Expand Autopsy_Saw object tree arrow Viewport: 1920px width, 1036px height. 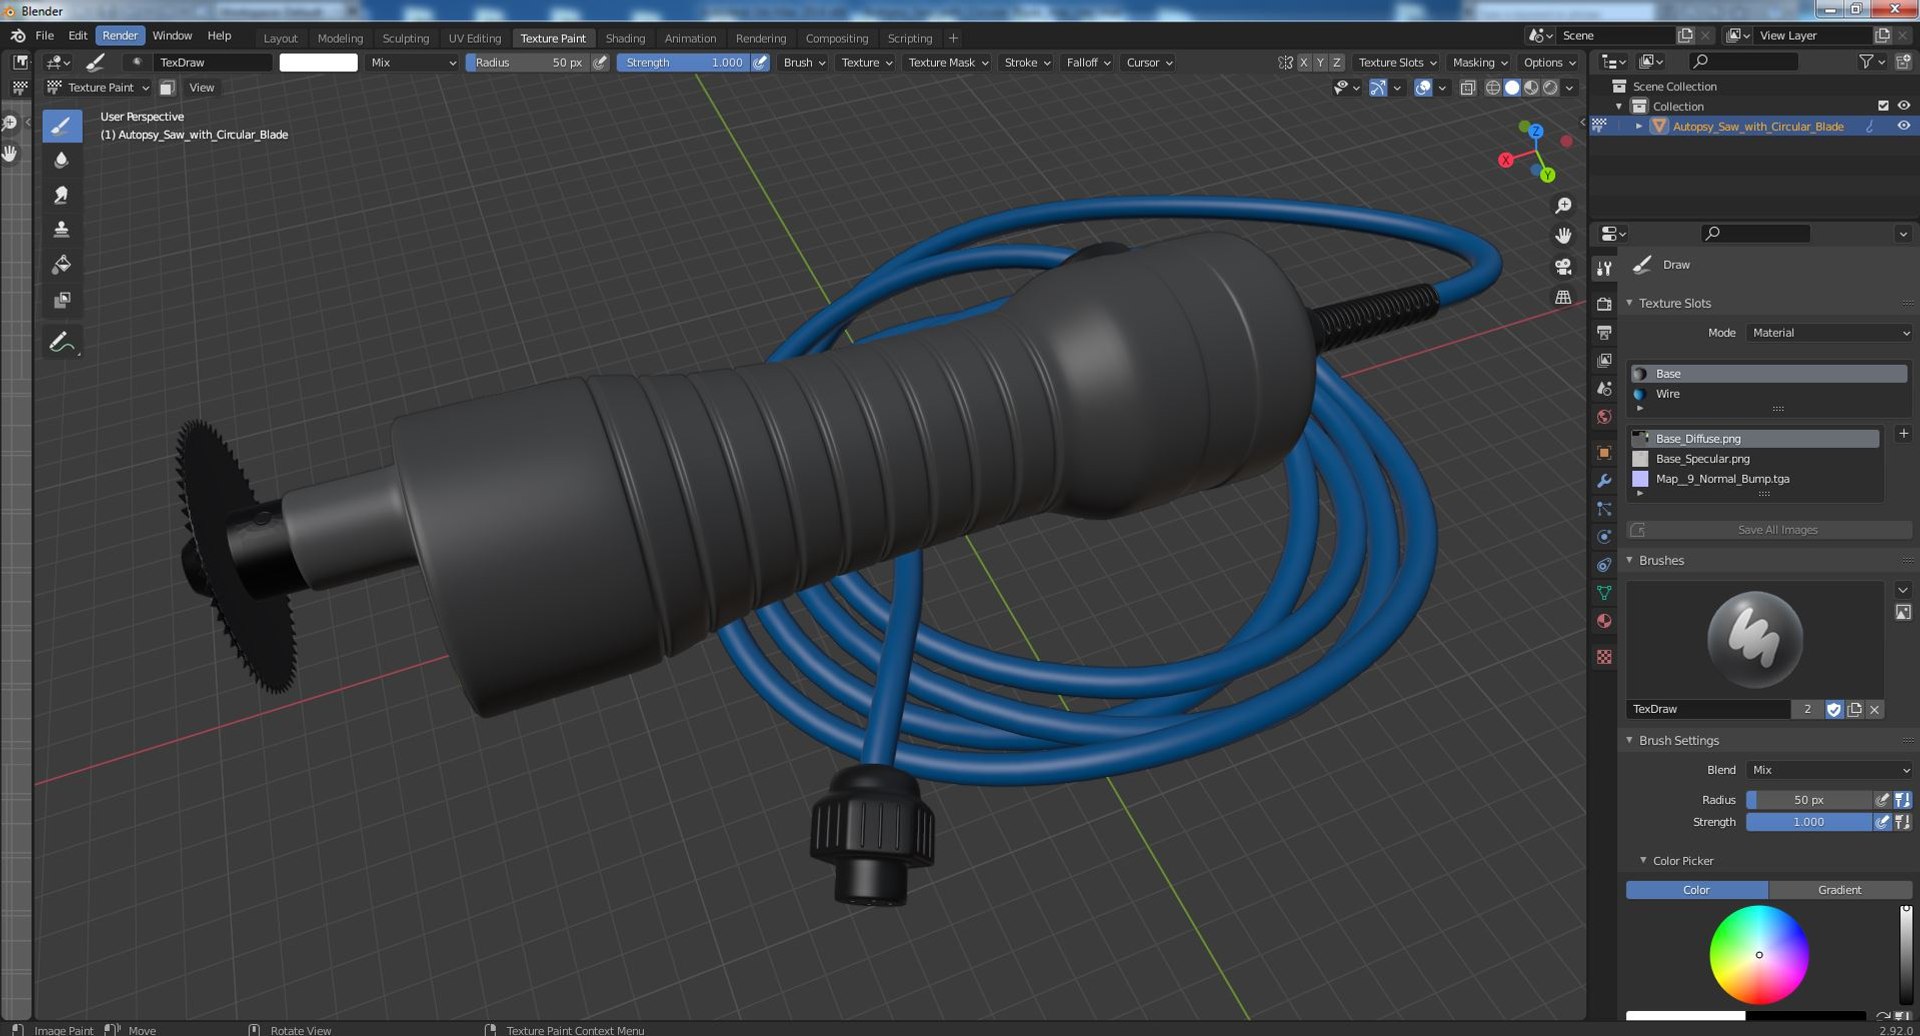pyautogui.click(x=1639, y=126)
